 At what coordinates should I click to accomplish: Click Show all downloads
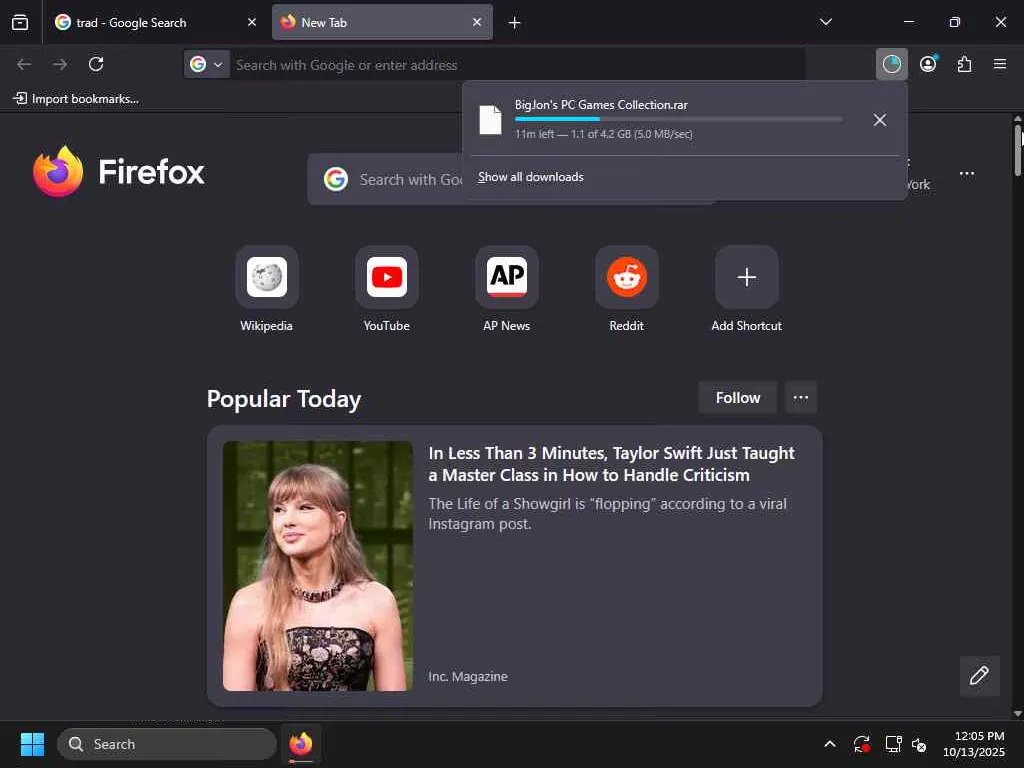530,177
